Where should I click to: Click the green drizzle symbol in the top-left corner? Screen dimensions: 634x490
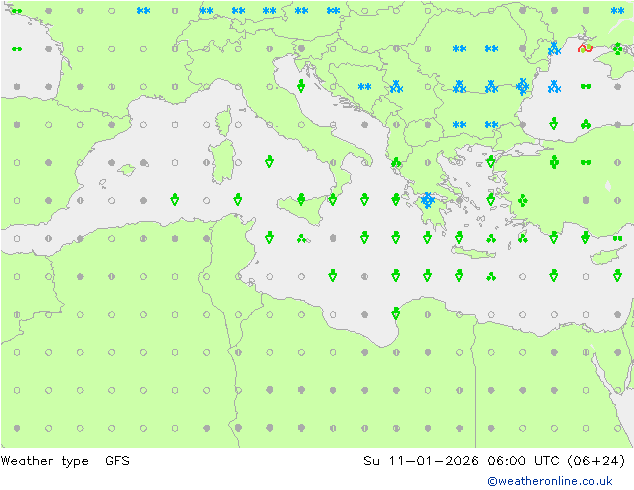(17, 11)
